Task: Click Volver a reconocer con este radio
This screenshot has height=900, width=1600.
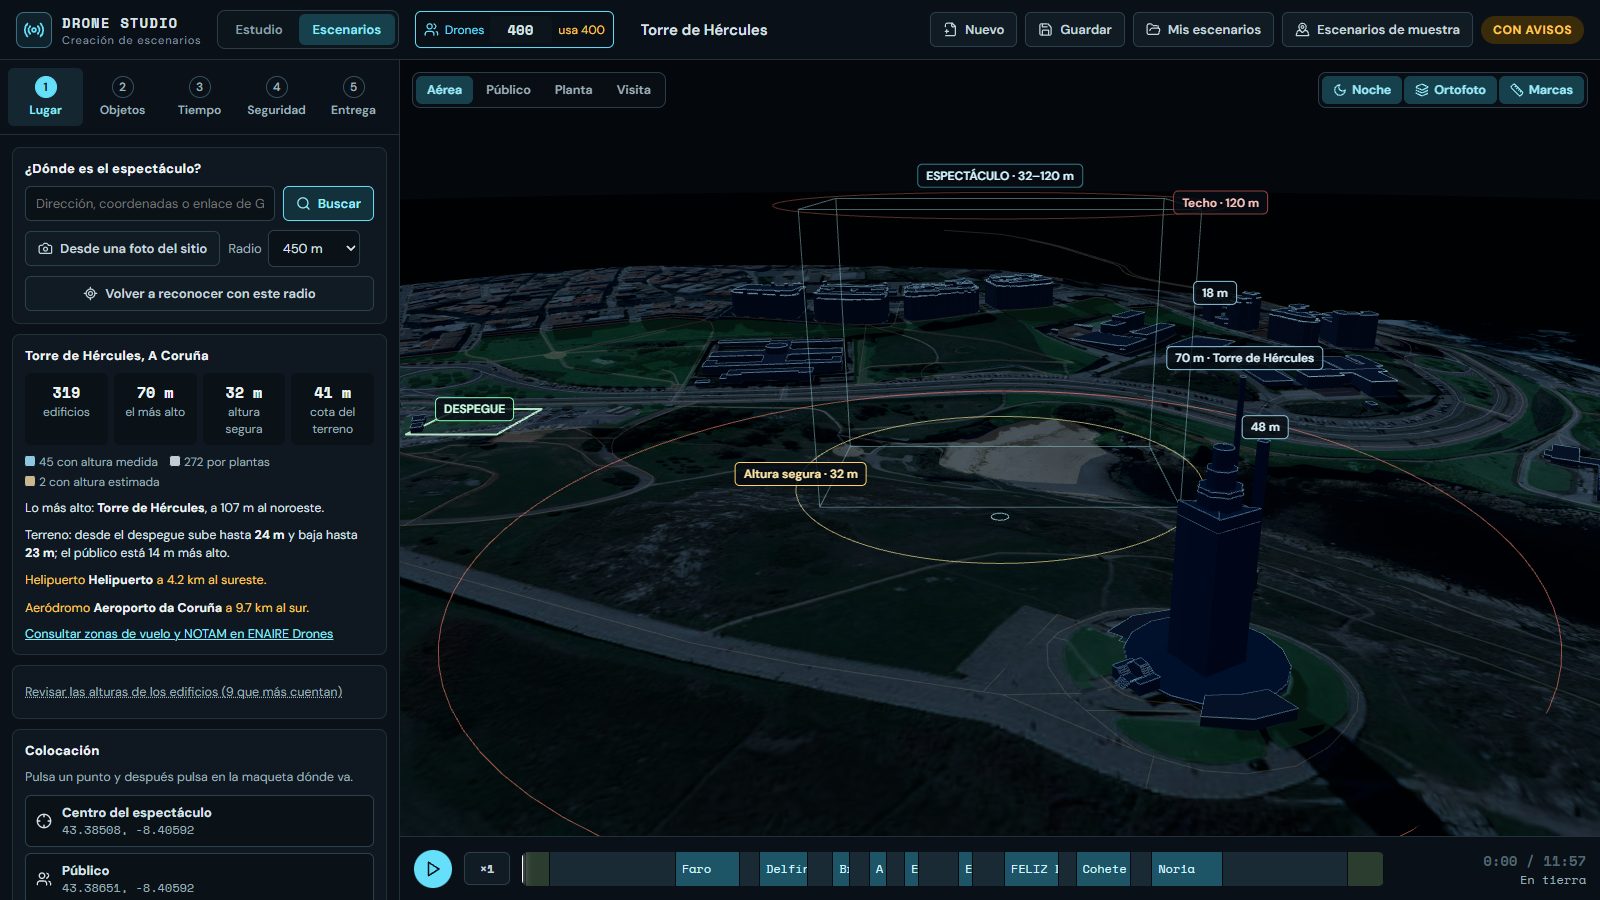Action: point(199,294)
